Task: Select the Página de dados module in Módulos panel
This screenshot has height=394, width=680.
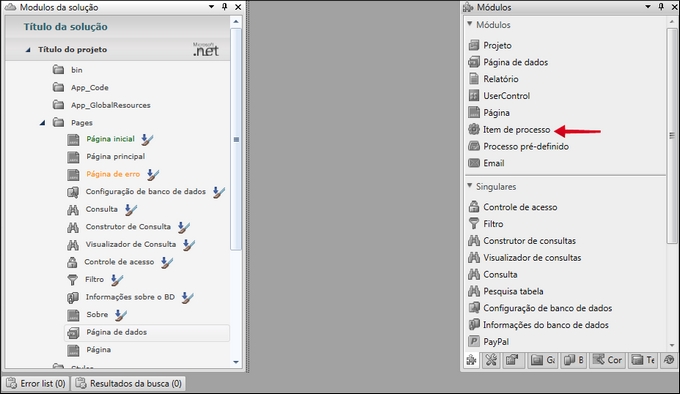Action: click(x=508, y=62)
